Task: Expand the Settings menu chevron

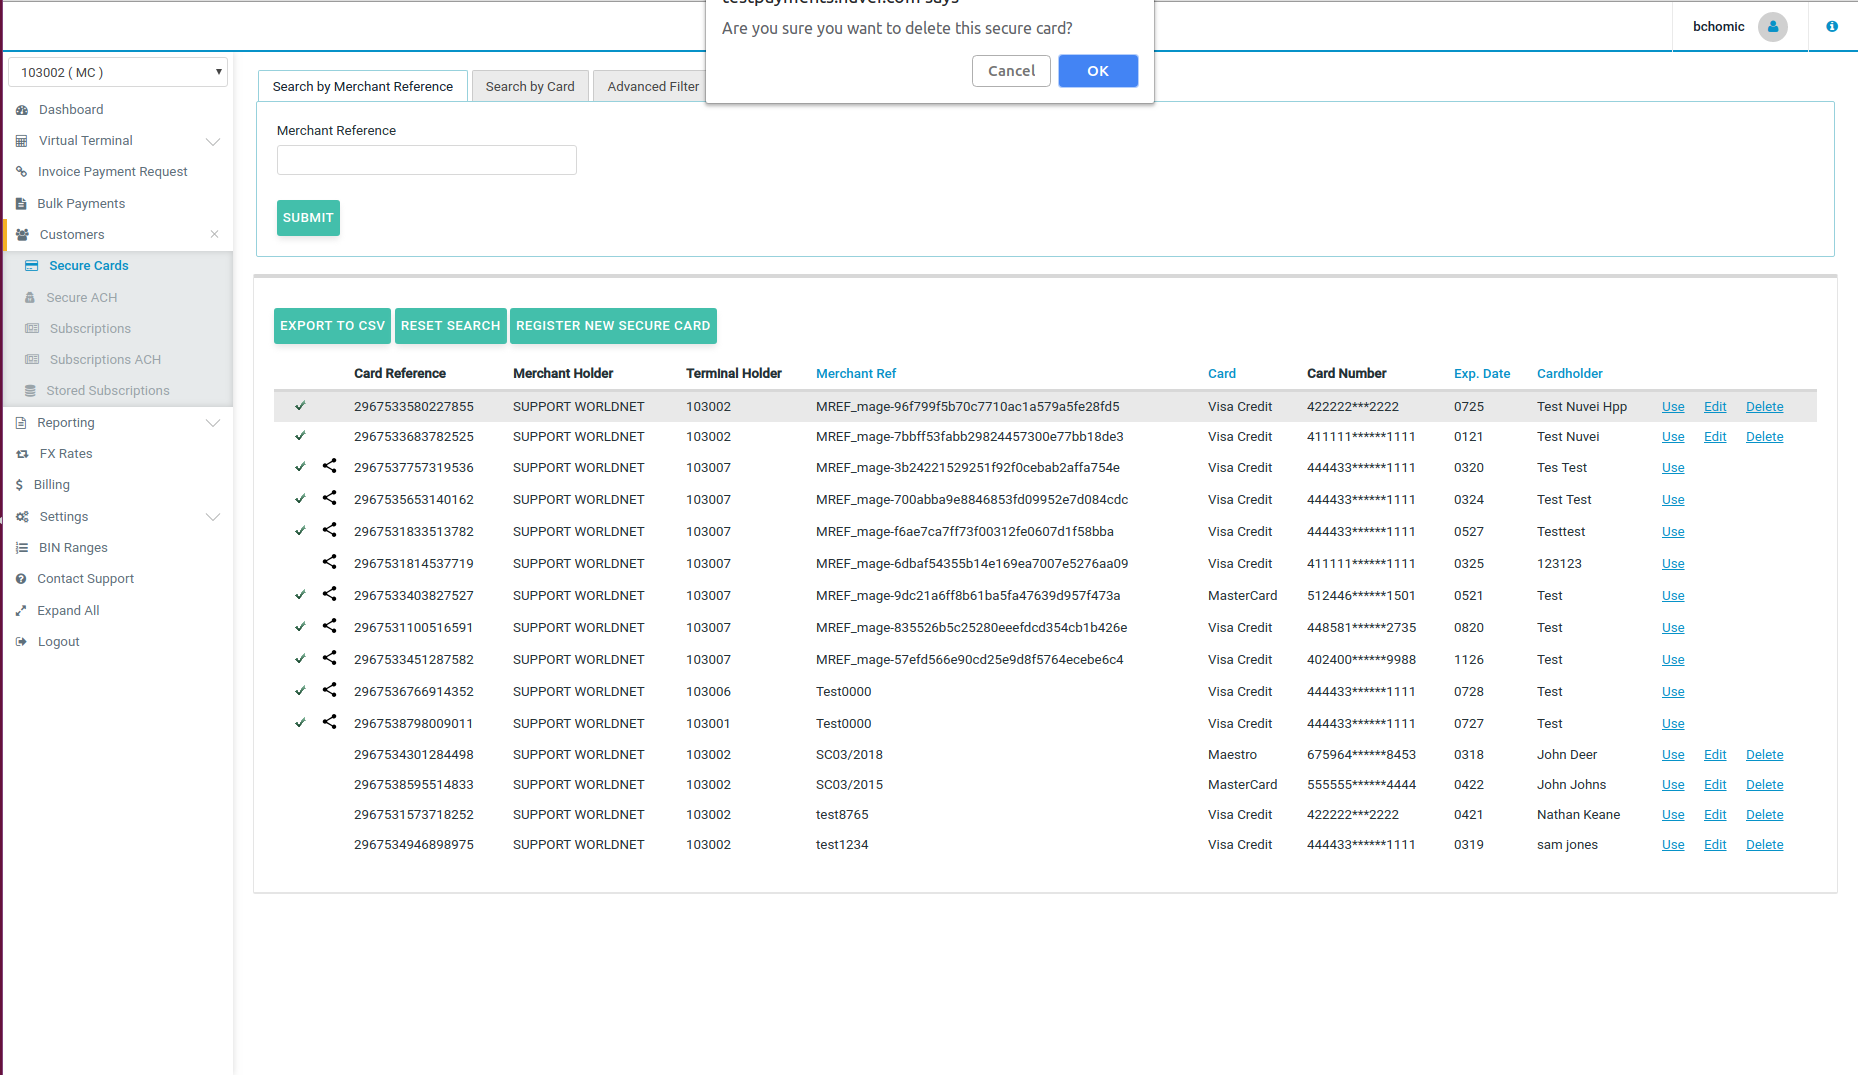Action: [x=213, y=517]
